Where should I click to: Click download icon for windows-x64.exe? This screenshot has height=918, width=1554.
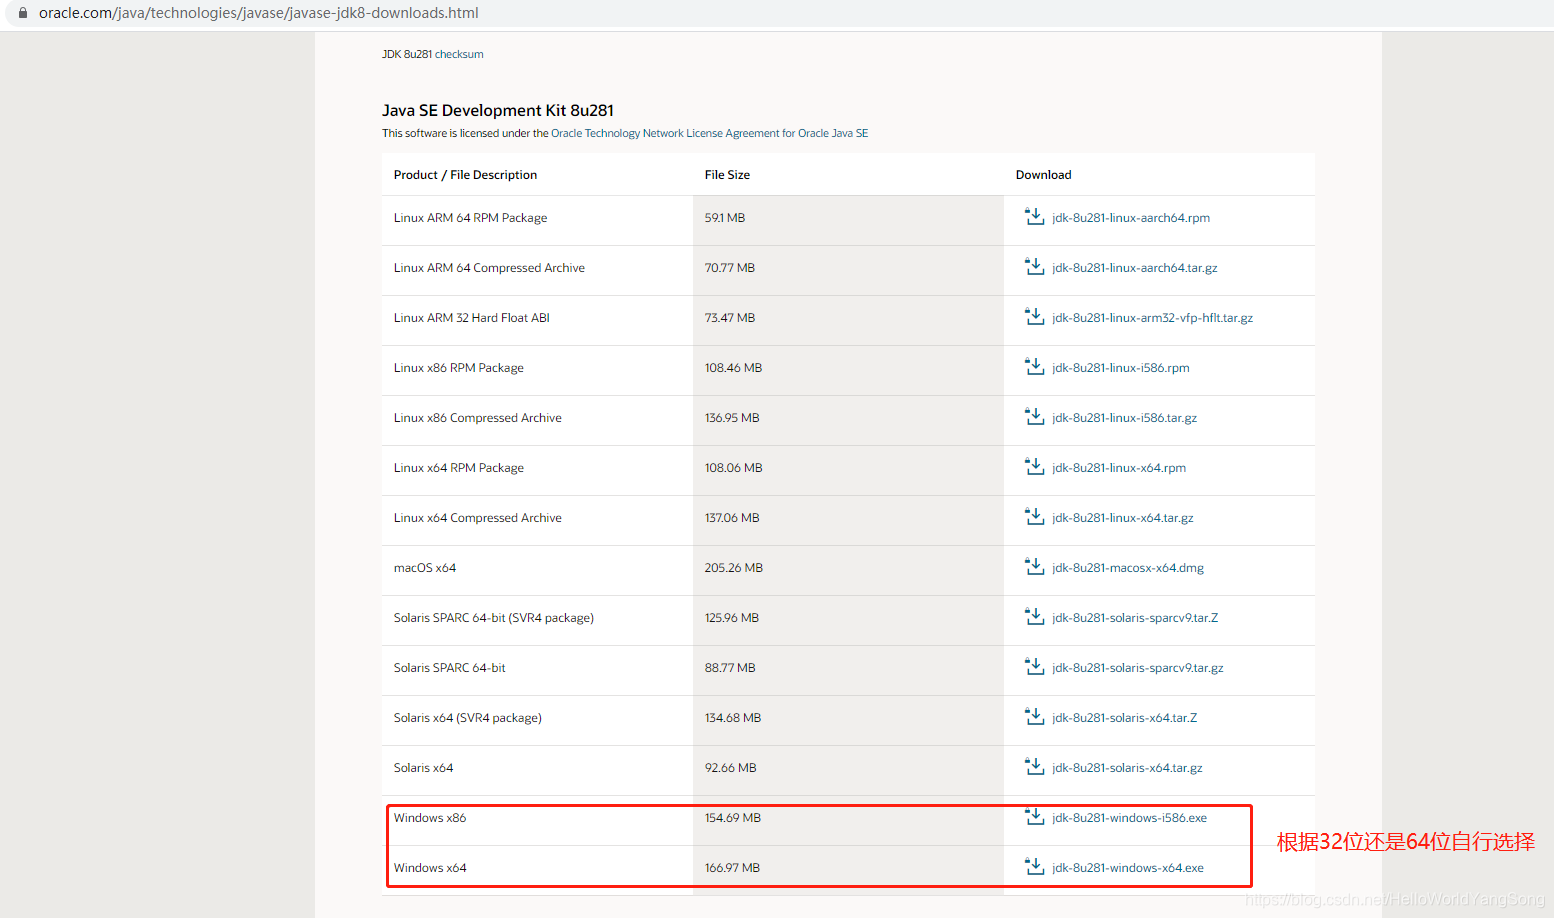[1035, 866]
